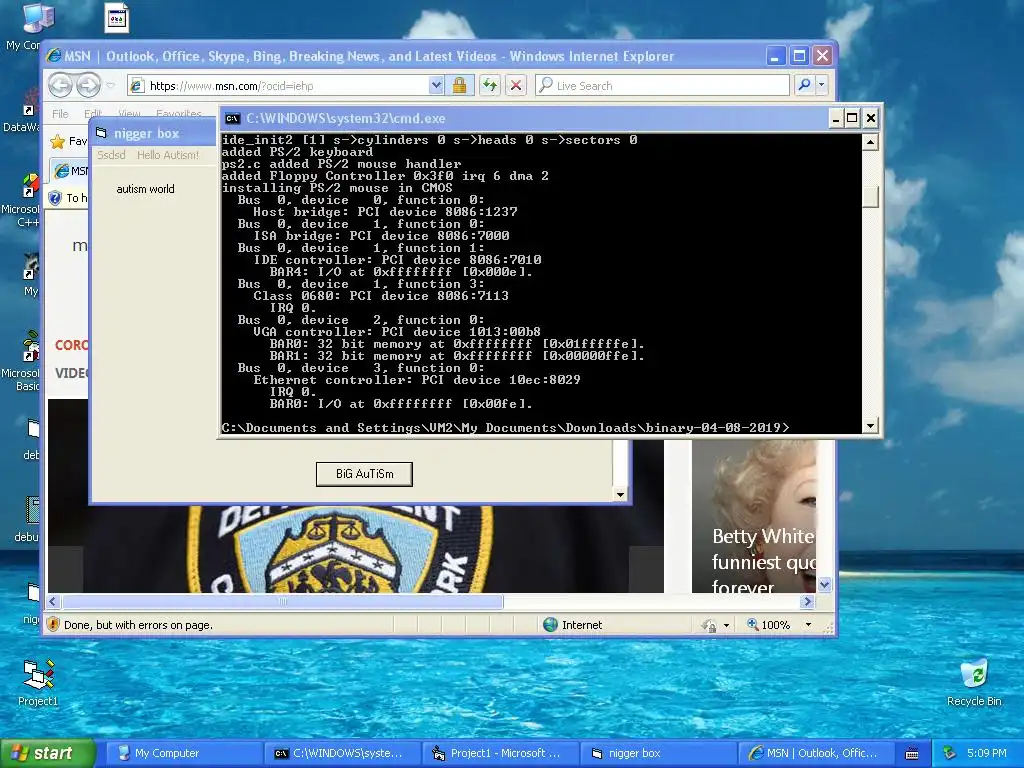Open the File menu in Internet Explorer

coord(60,114)
